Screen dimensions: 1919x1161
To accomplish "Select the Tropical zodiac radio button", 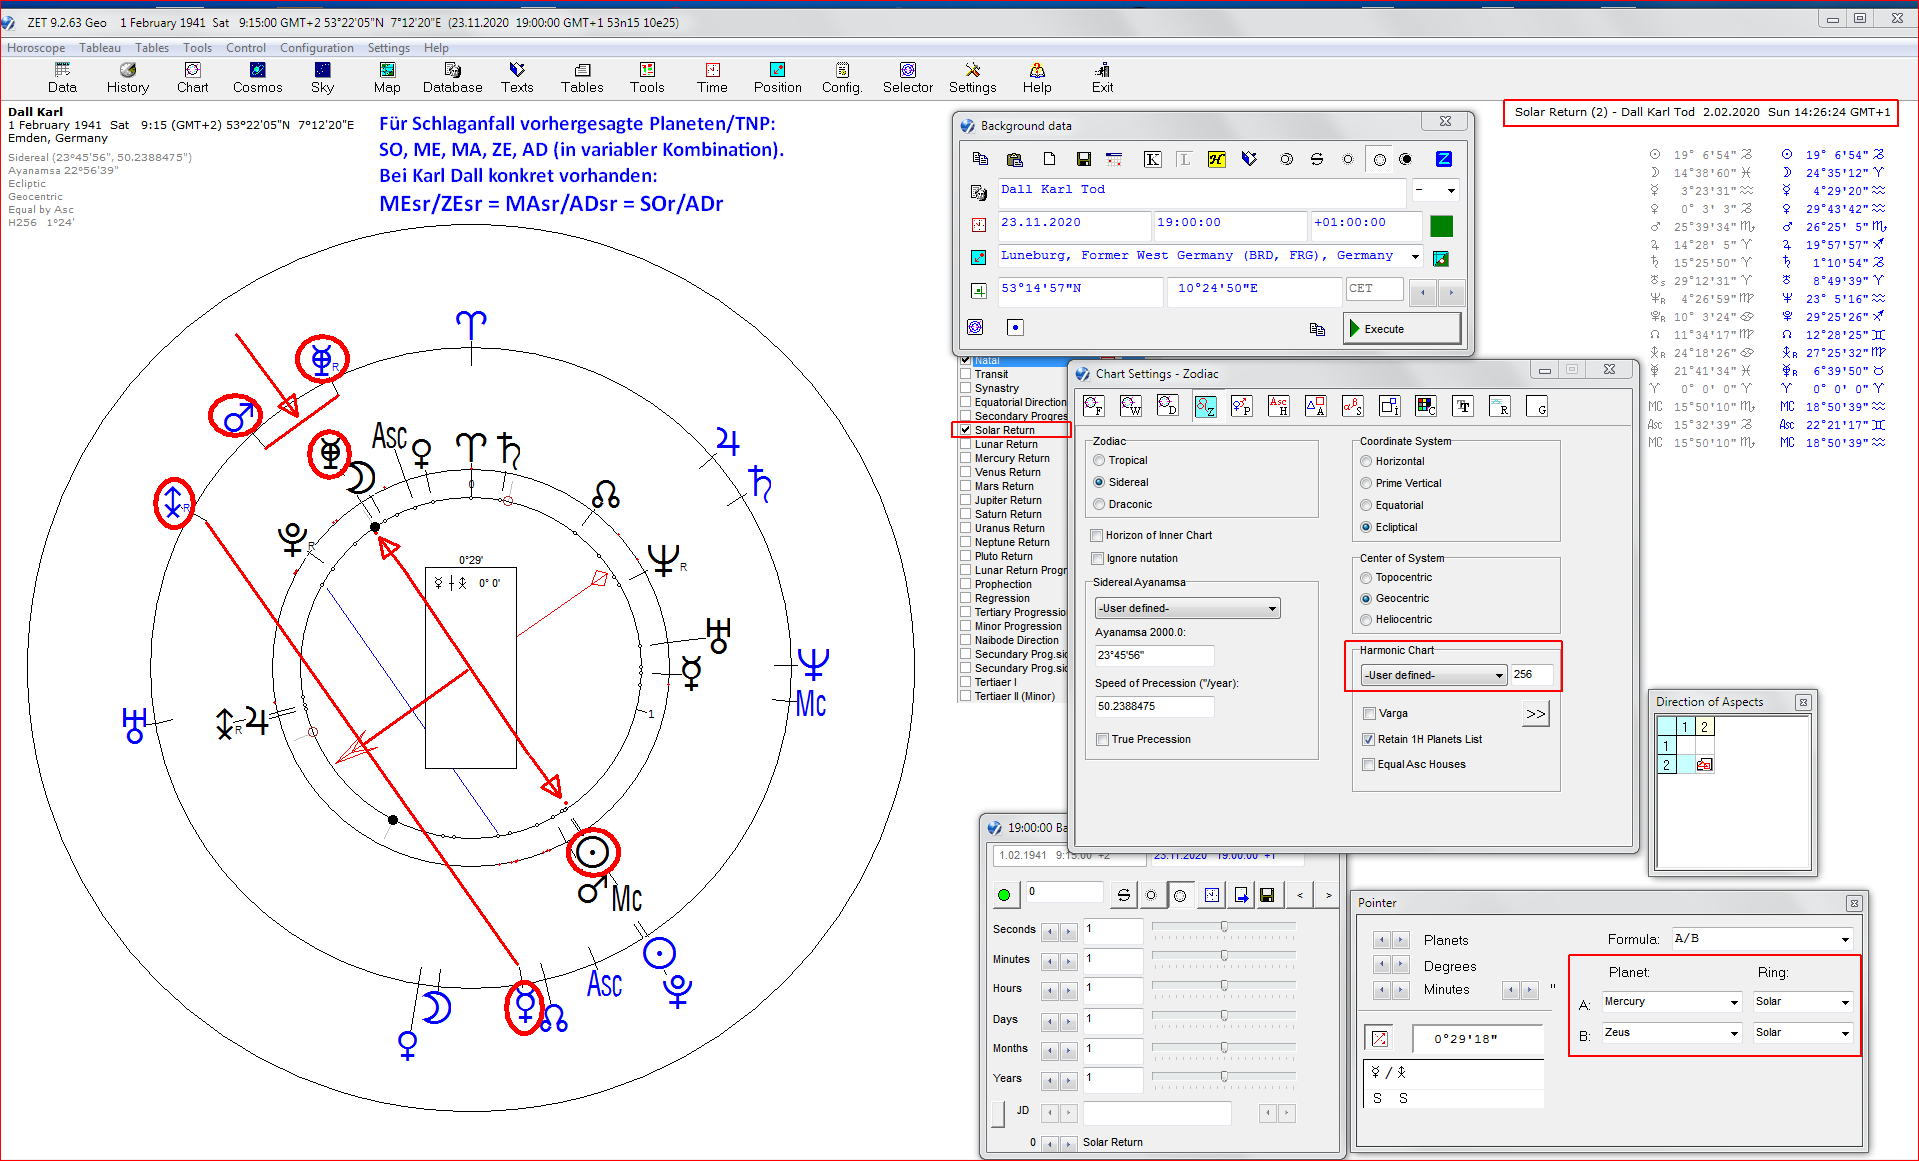I will tap(1100, 461).
